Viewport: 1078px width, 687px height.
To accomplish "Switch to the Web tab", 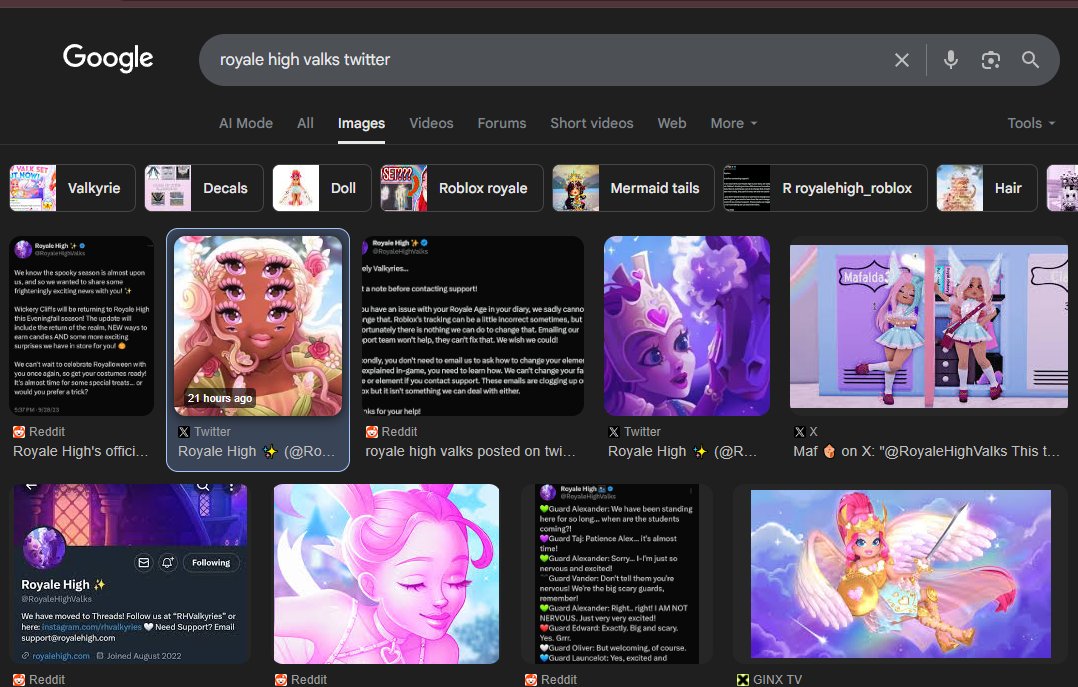I will point(672,123).
